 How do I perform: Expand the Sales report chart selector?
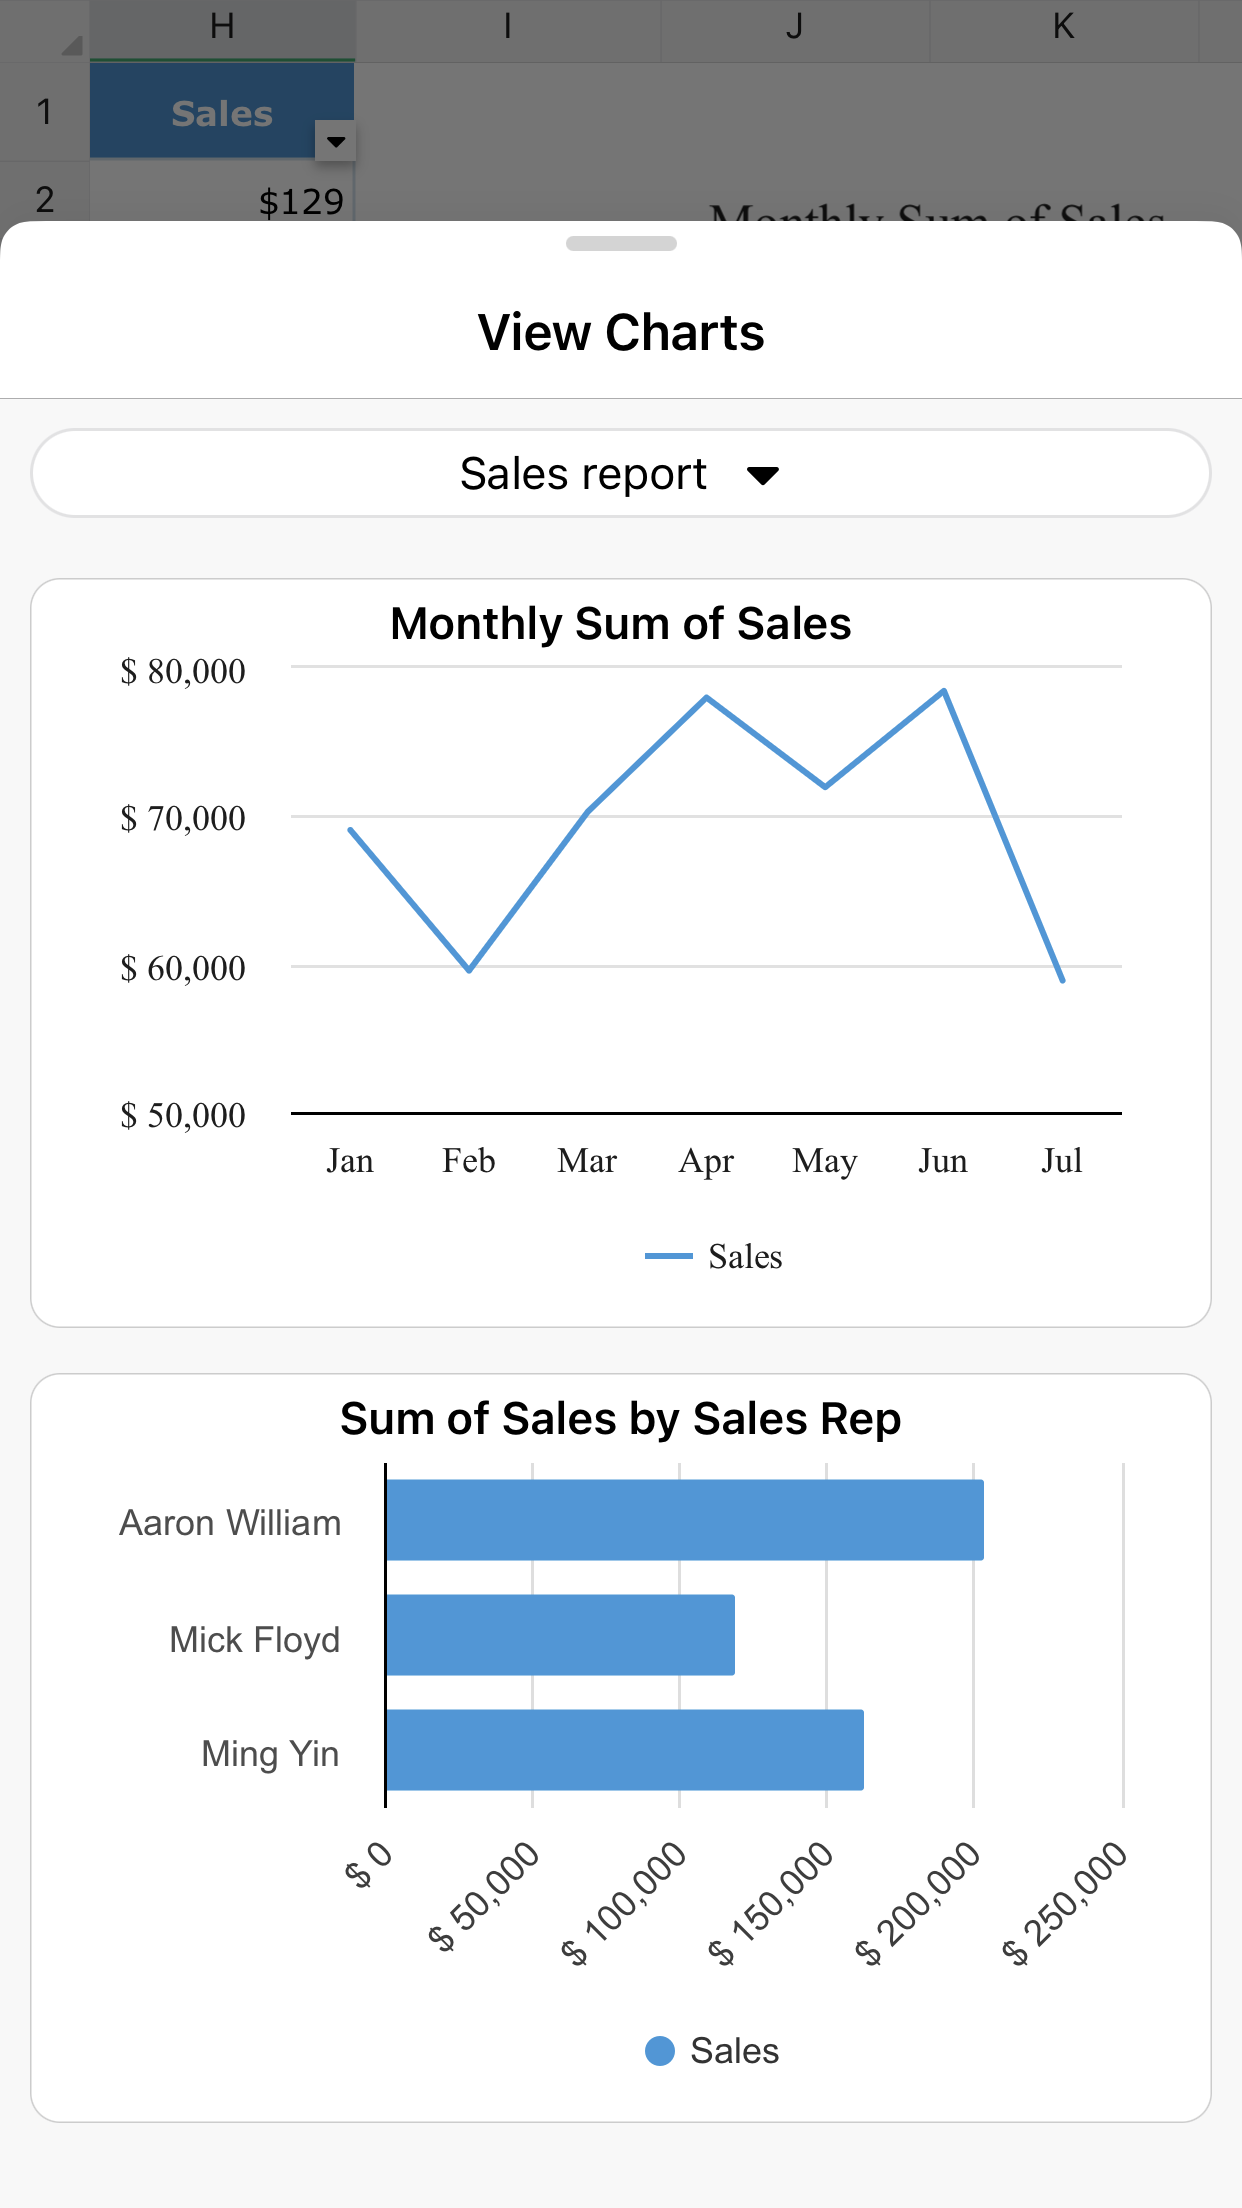pos(620,474)
